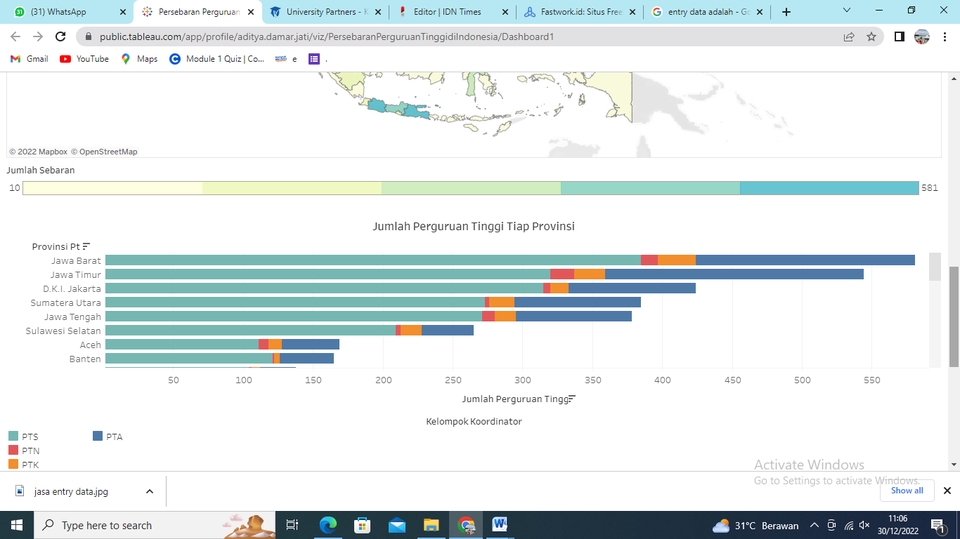Open the 'e' bookmark
Screen dimensions: 960x539
287,59
